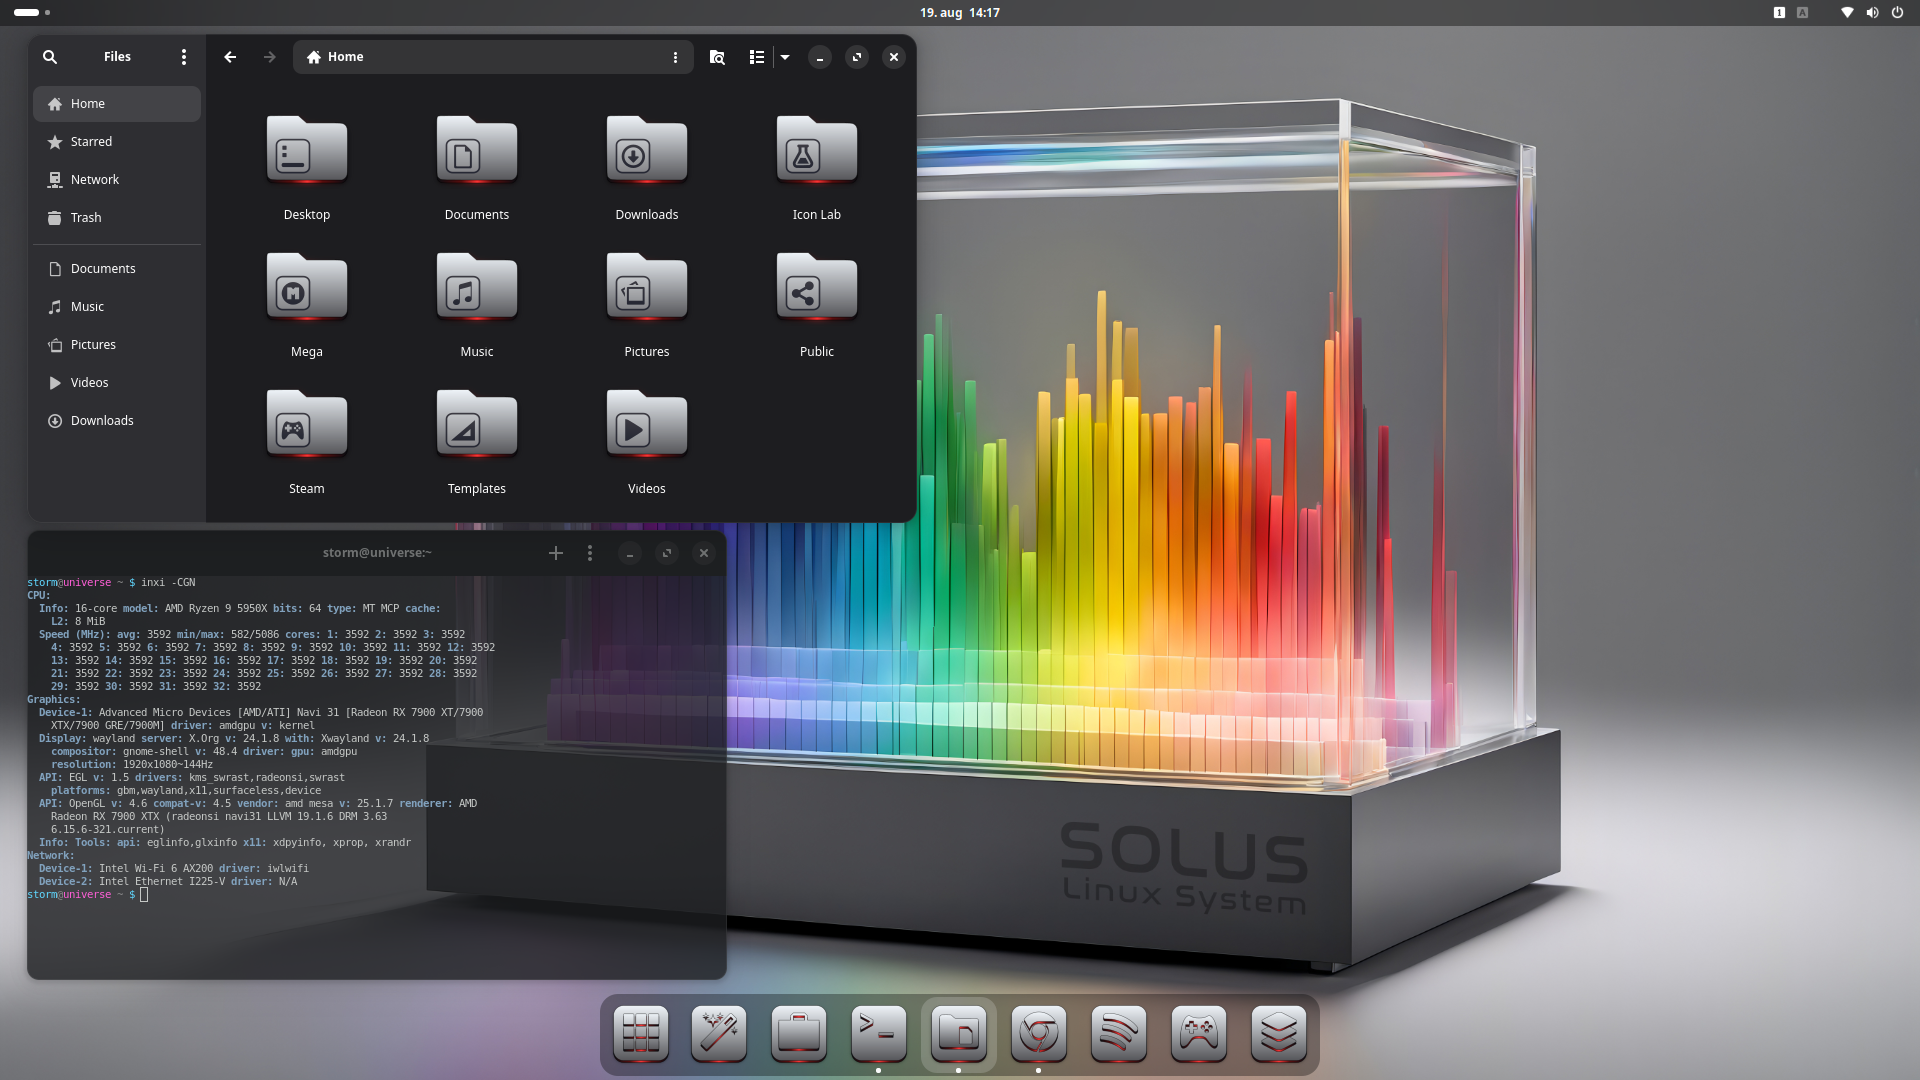Select the Videos folder in the grid

click(647, 424)
